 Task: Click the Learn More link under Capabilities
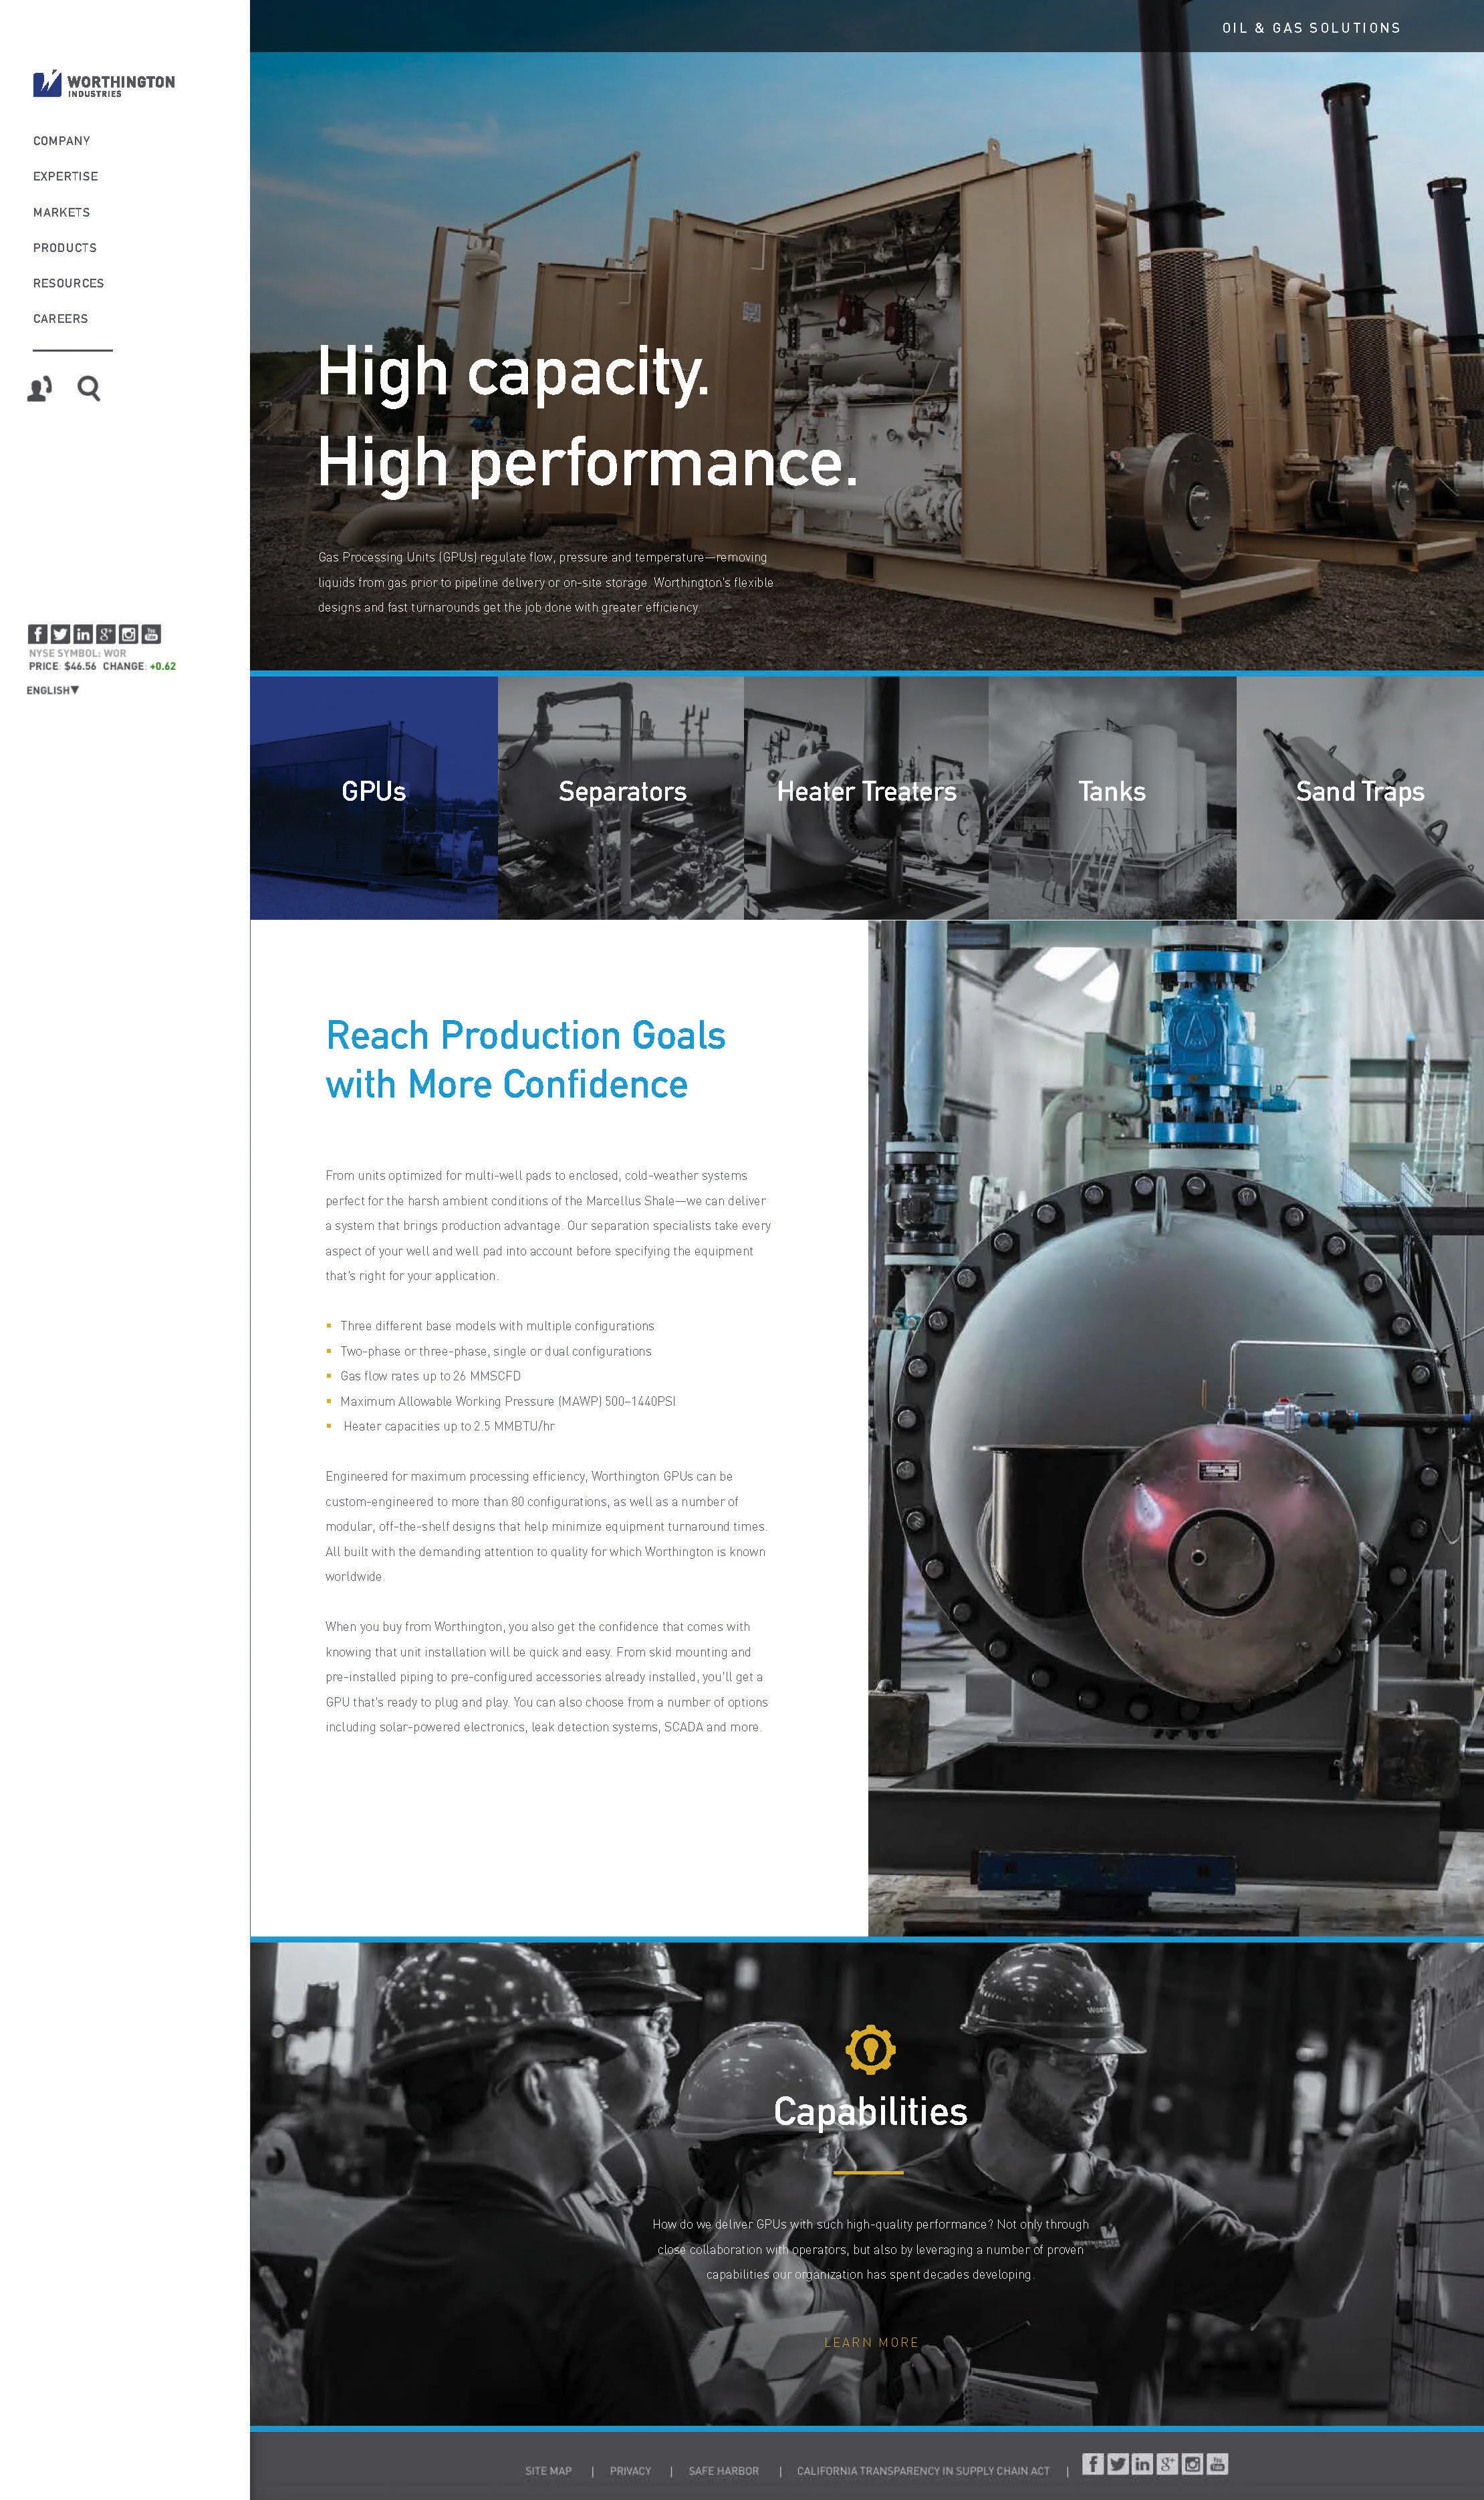pyautogui.click(x=871, y=2342)
